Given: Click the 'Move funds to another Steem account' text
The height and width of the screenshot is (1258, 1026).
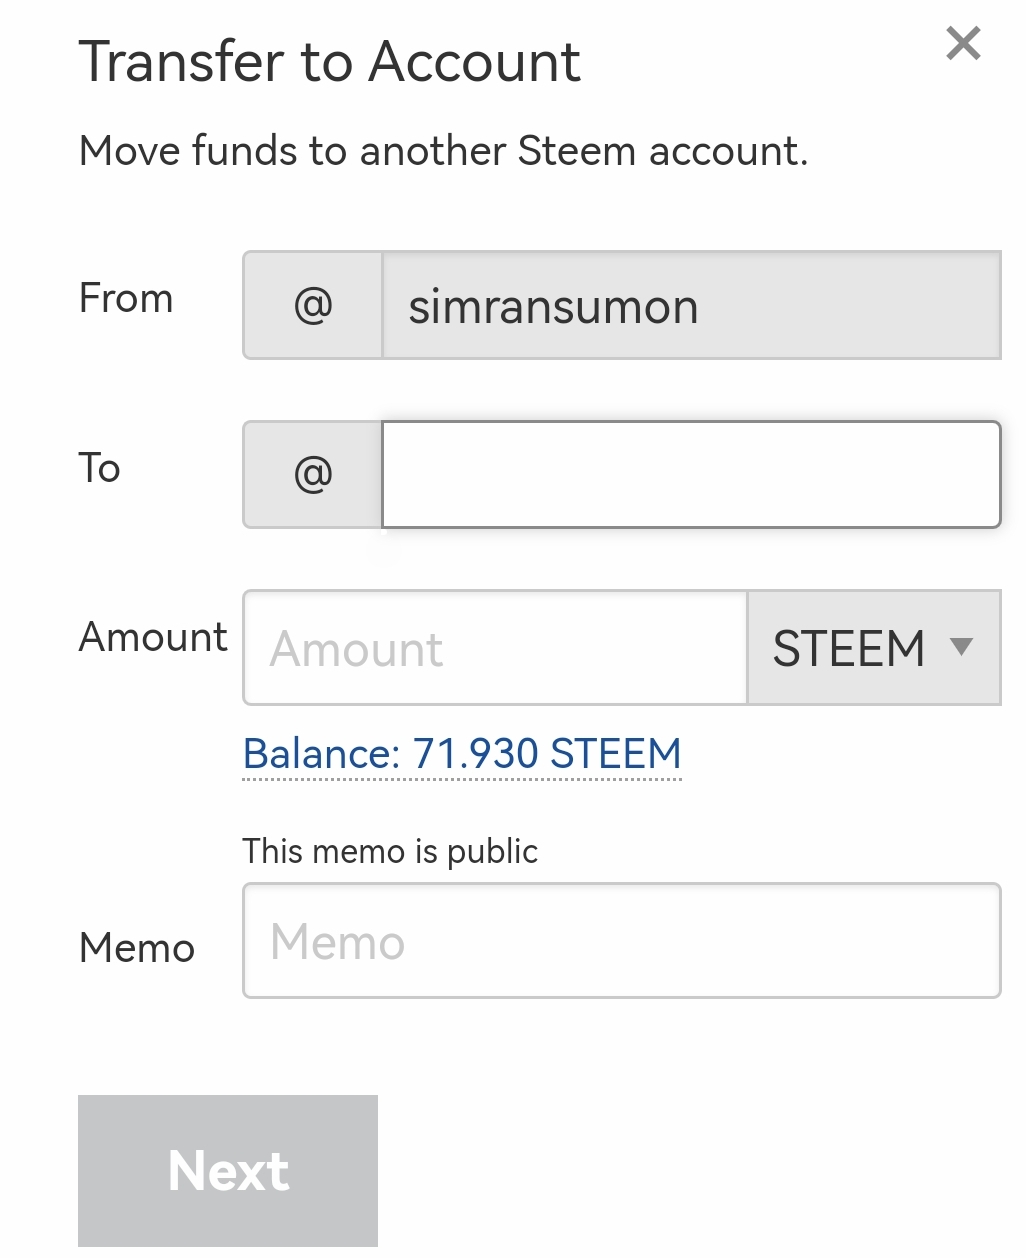Looking at the screenshot, I should [x=443, y=152].
